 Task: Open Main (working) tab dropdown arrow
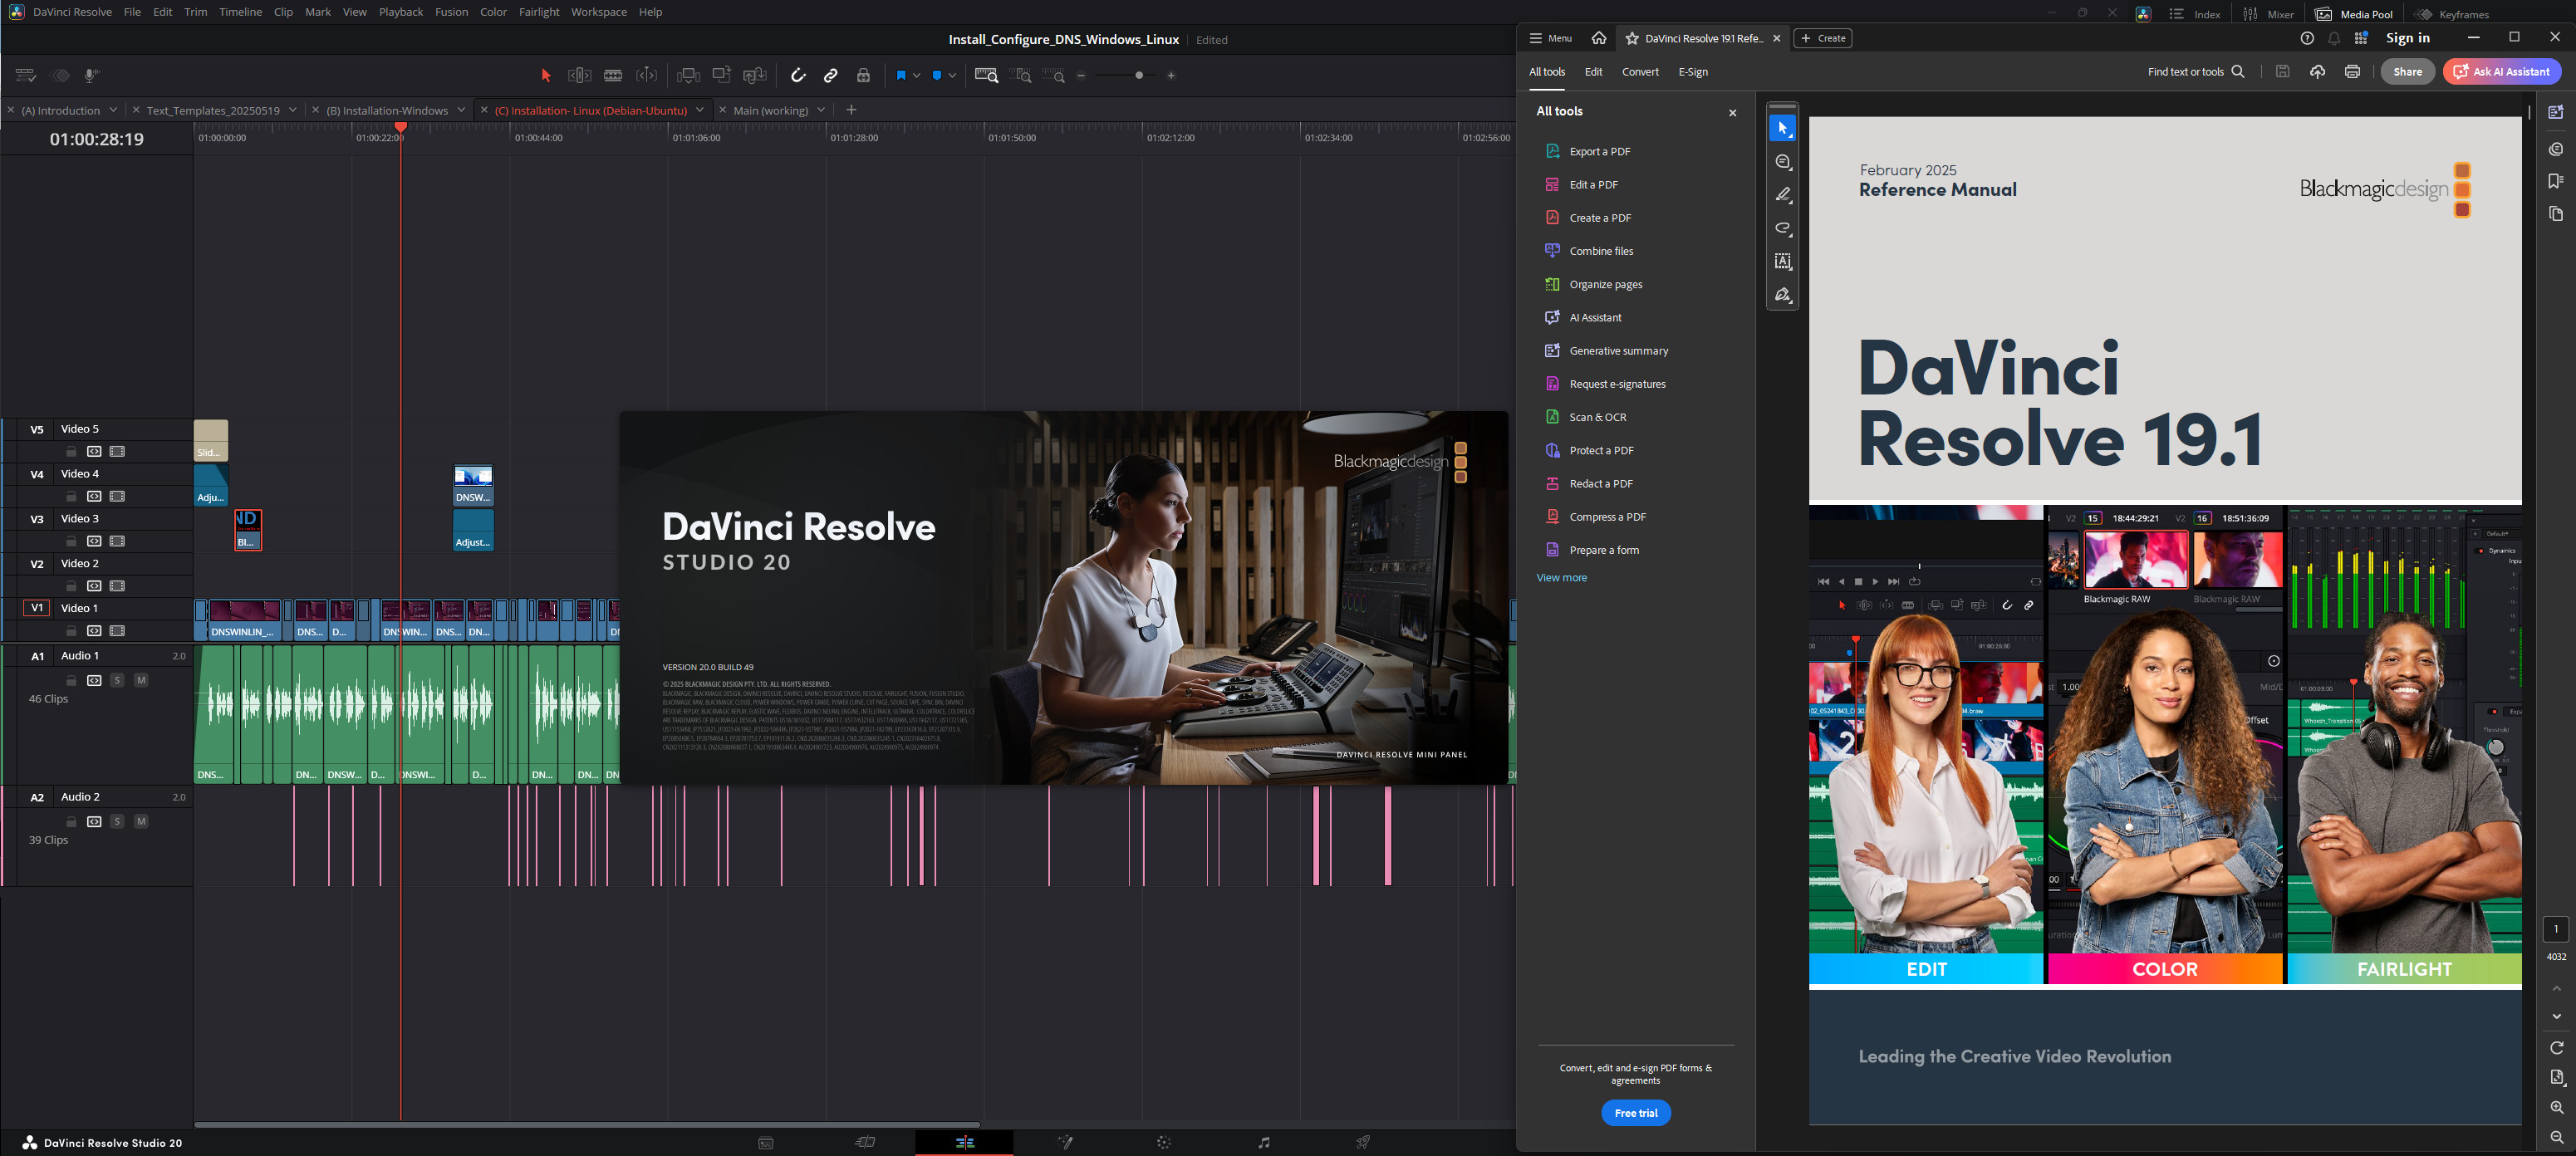coord(821,110)
